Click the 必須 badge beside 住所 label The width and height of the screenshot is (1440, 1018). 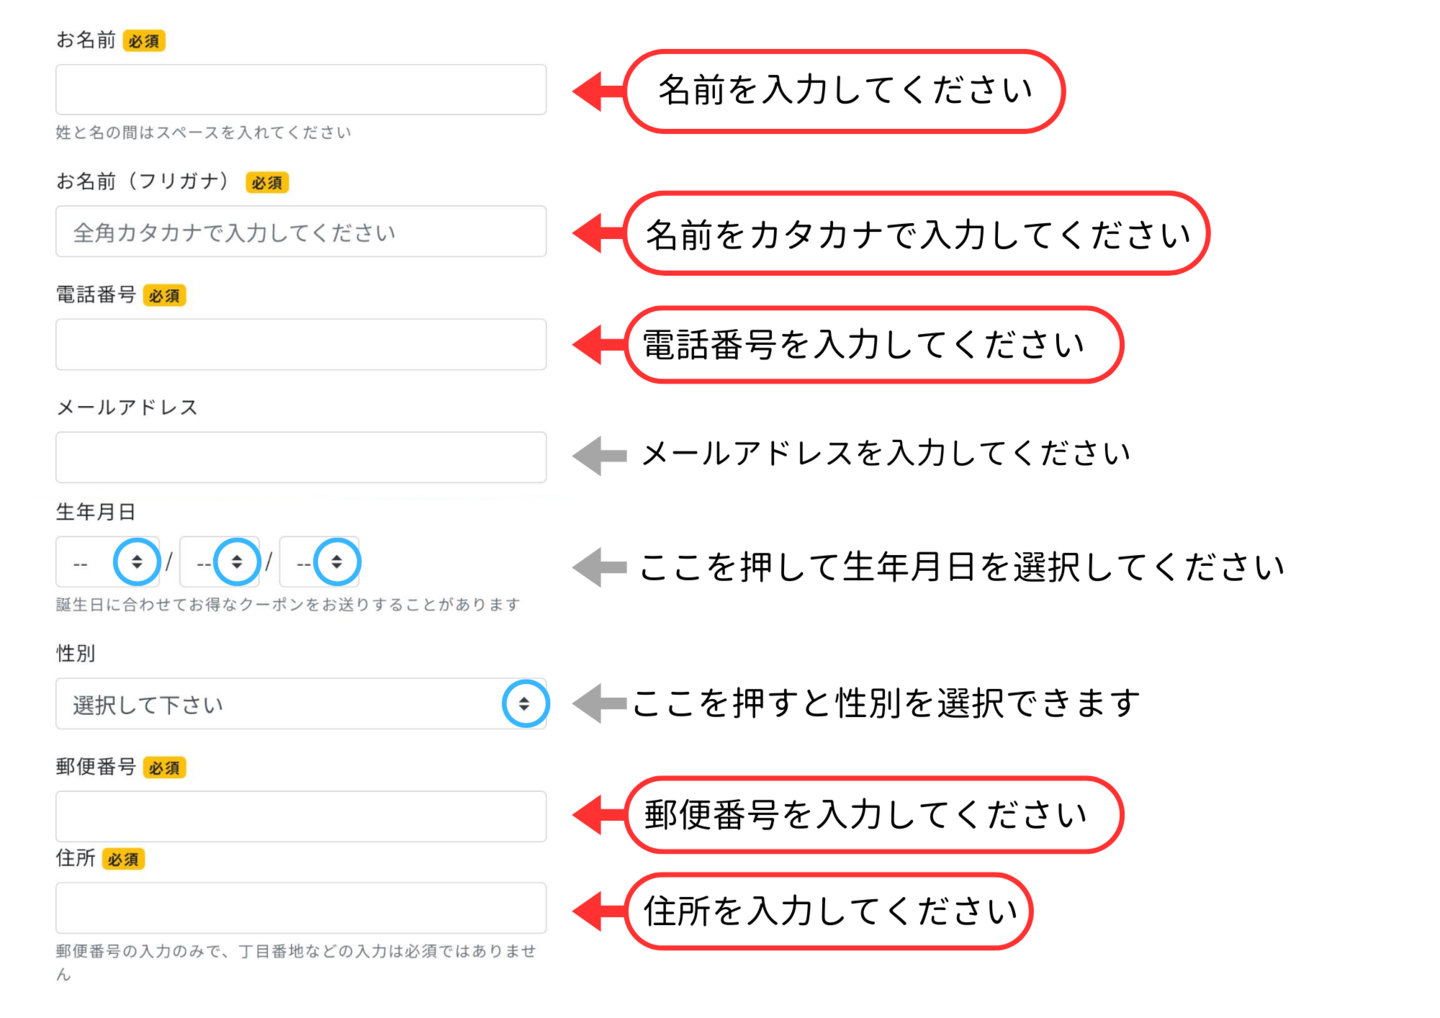click(x=123, y=860)
